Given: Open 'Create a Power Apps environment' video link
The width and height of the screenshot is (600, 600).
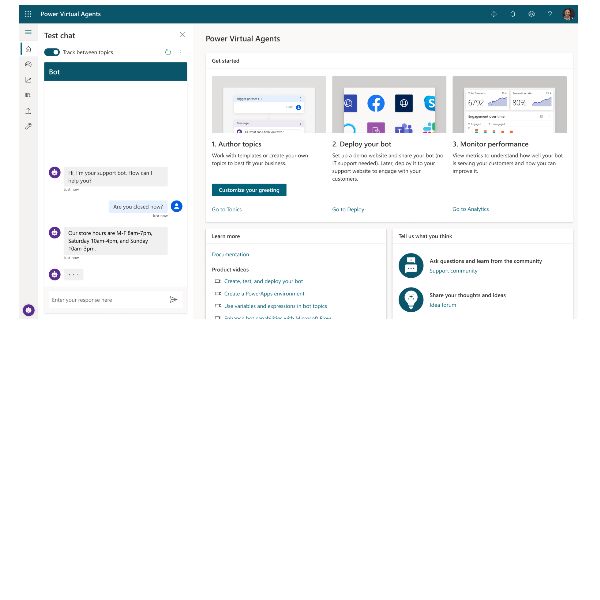Looking at the screenshot, I should [x=264, y=294].
